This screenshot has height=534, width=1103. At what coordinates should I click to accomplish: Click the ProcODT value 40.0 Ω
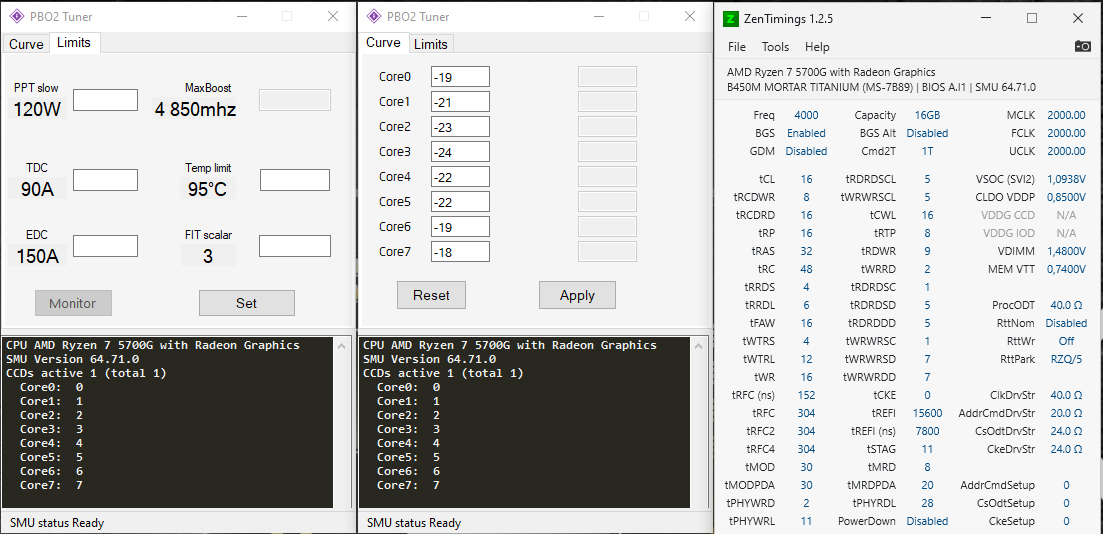point(1066,305)
